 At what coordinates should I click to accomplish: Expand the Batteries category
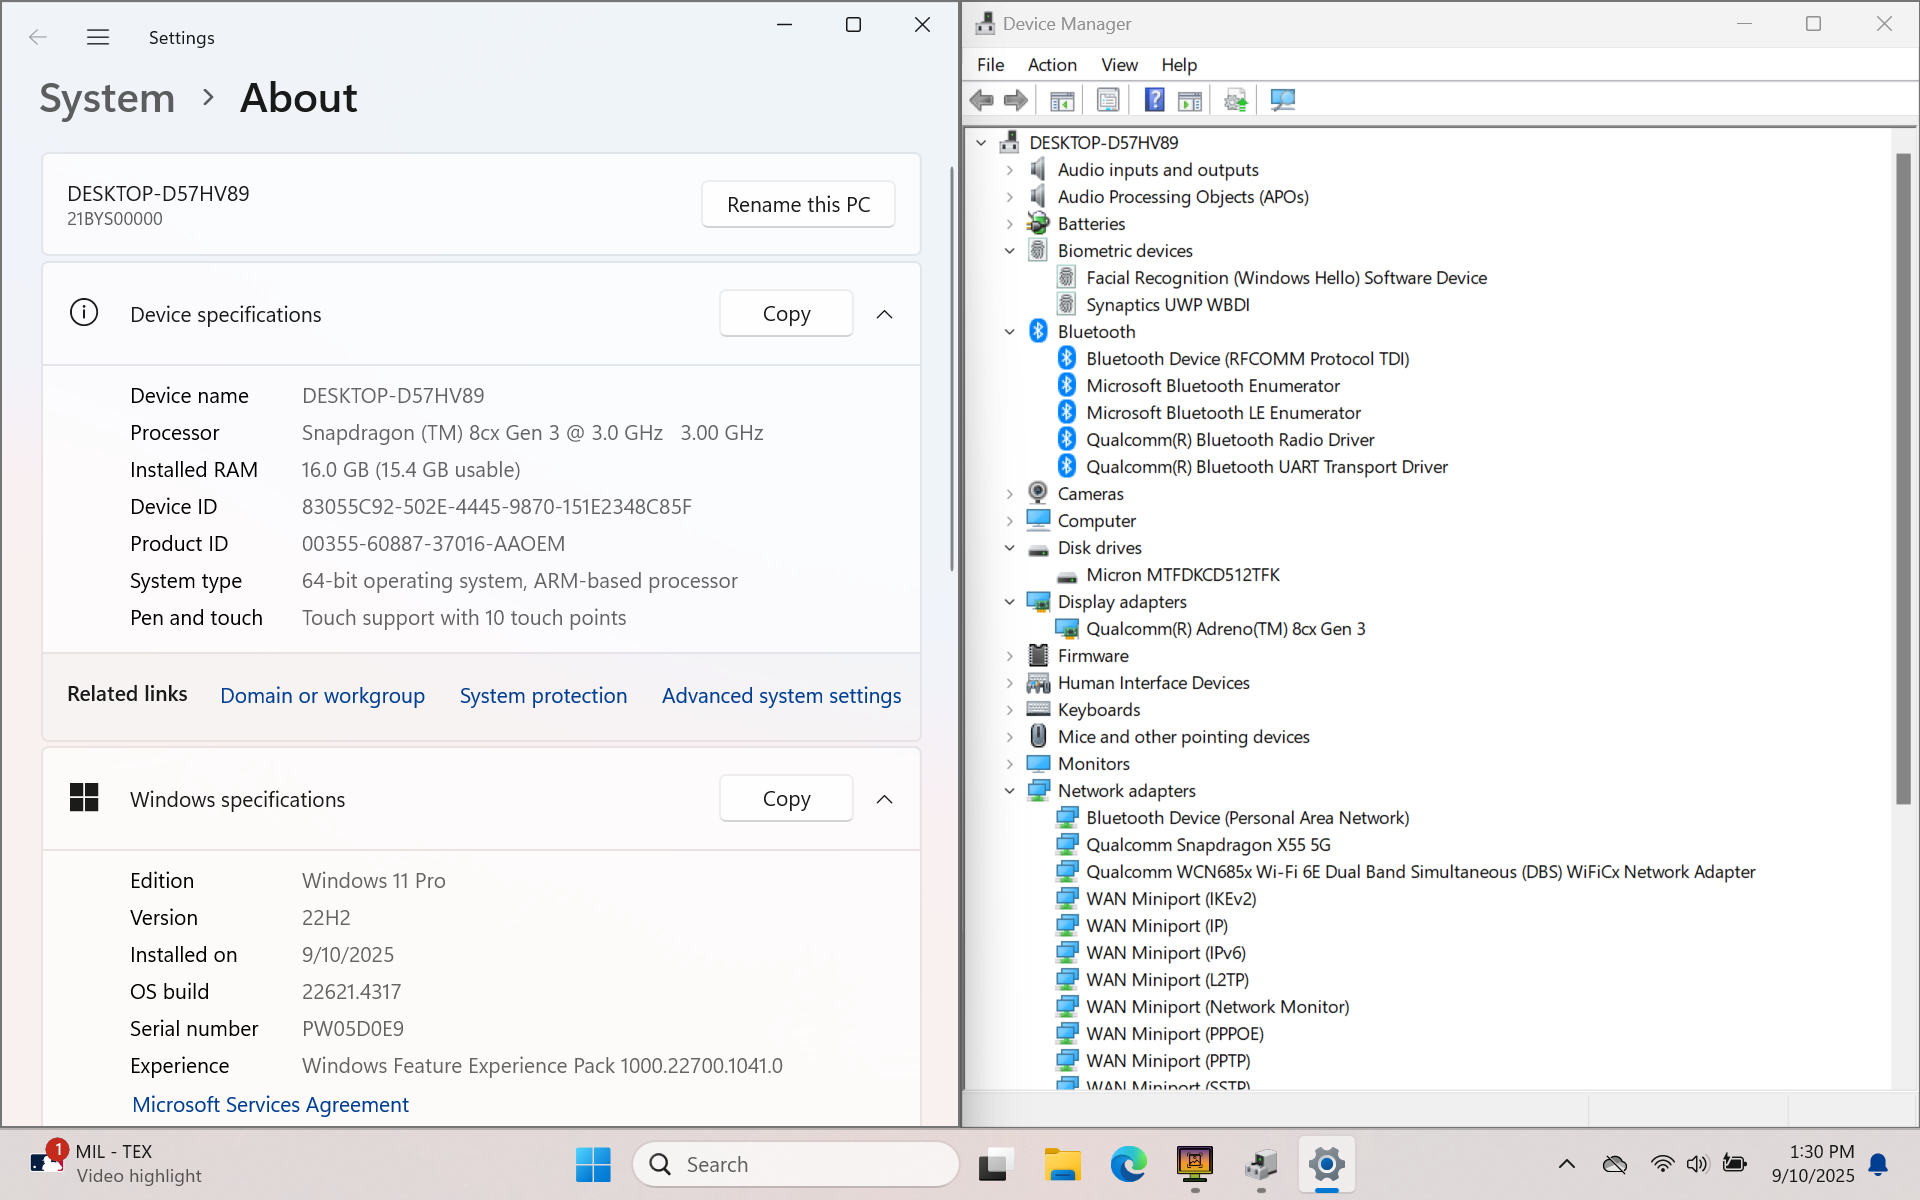click(x=1010, y=224)
